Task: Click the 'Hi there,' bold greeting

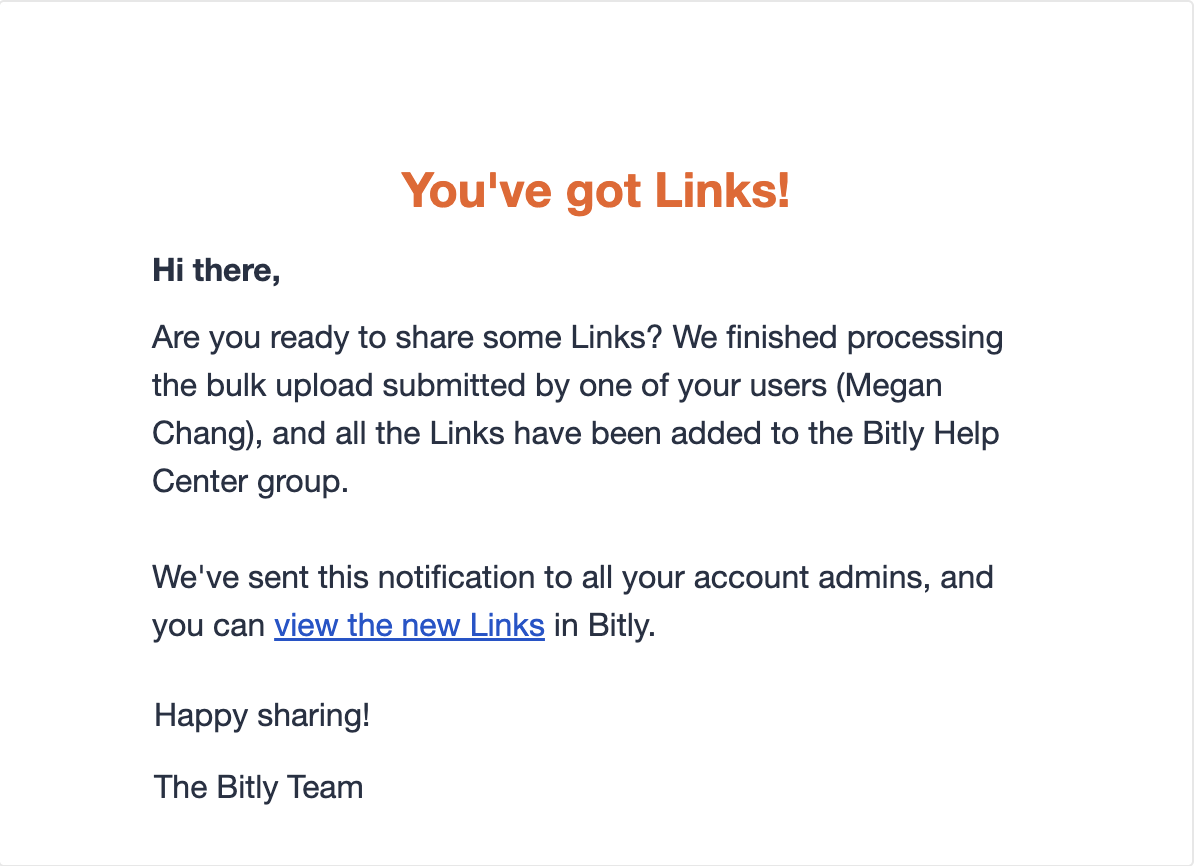Action: 216,271
